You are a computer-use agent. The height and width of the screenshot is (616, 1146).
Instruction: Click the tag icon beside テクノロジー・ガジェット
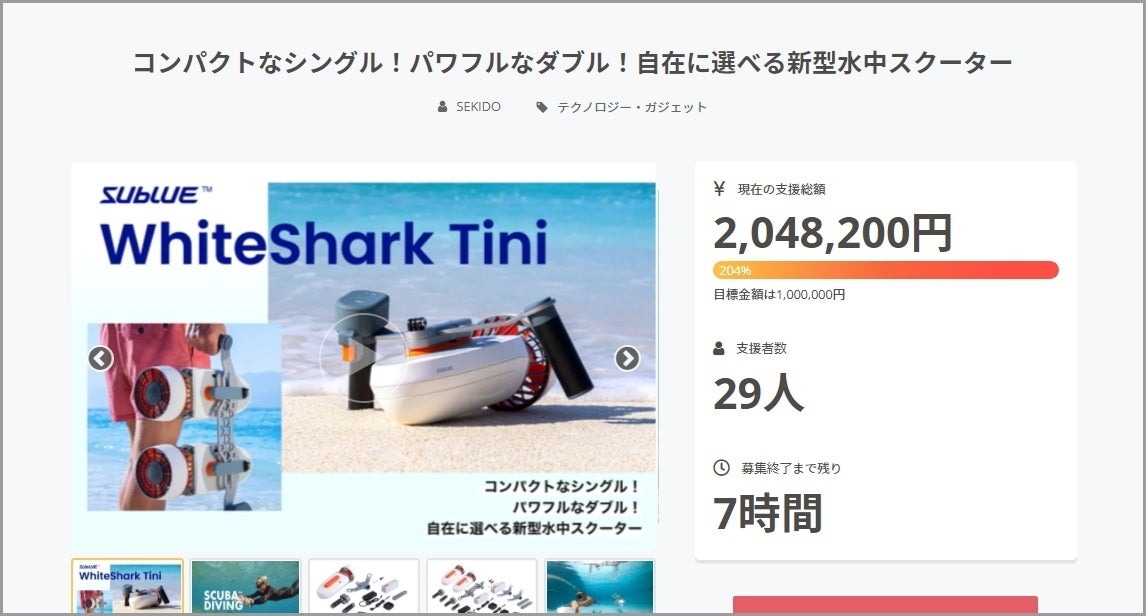pos(542,107)
